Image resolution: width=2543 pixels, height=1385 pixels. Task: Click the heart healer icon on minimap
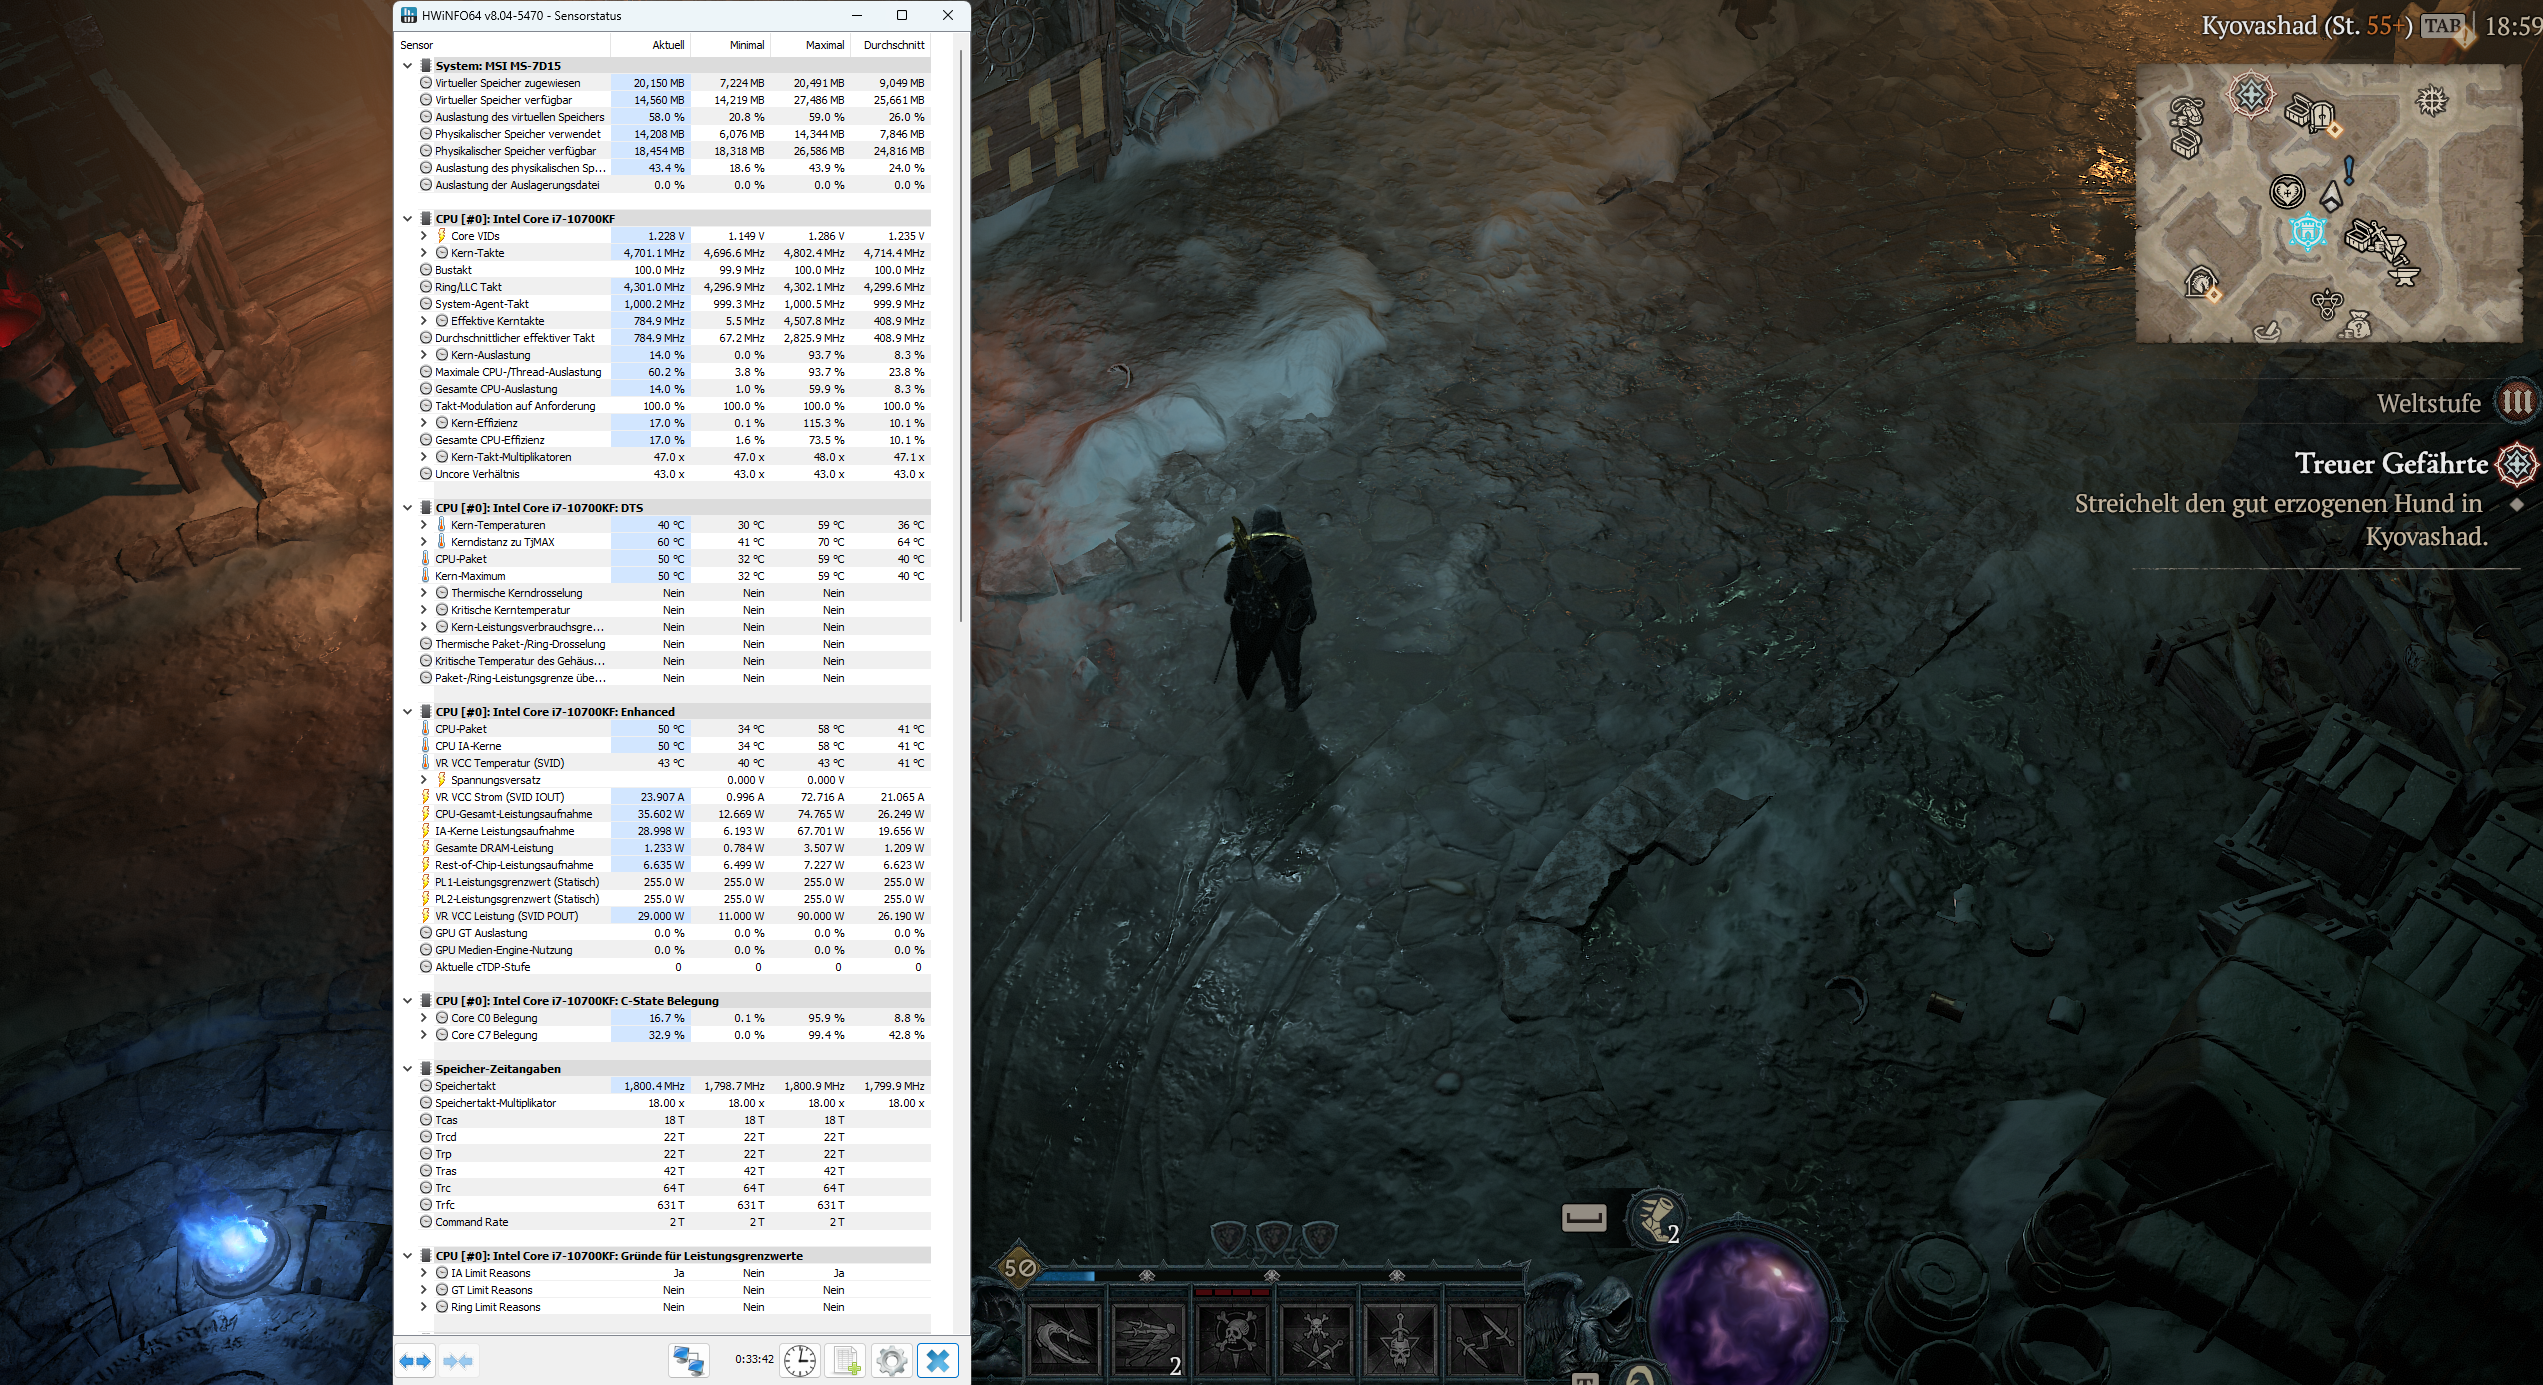pyautogui.click(x=2287, y=191)
